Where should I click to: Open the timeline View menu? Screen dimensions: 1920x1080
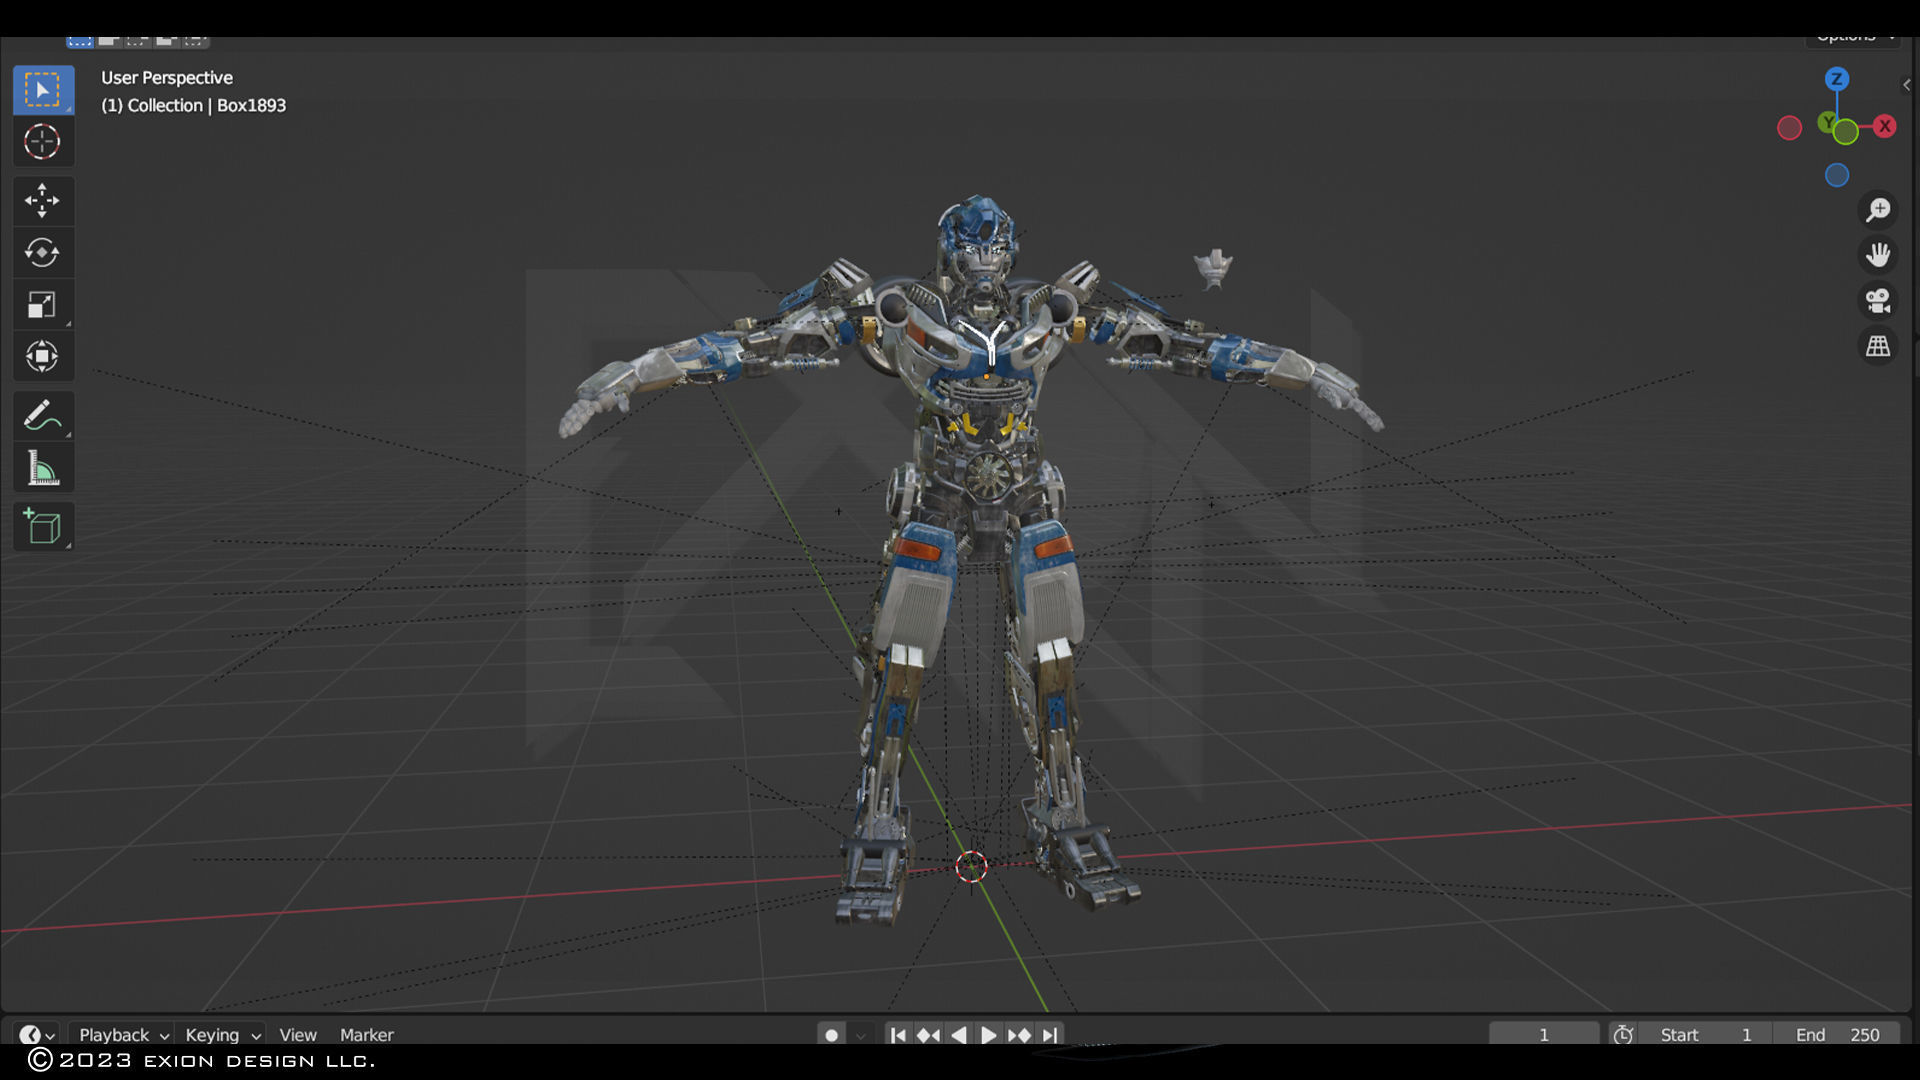coord(298,1035)
